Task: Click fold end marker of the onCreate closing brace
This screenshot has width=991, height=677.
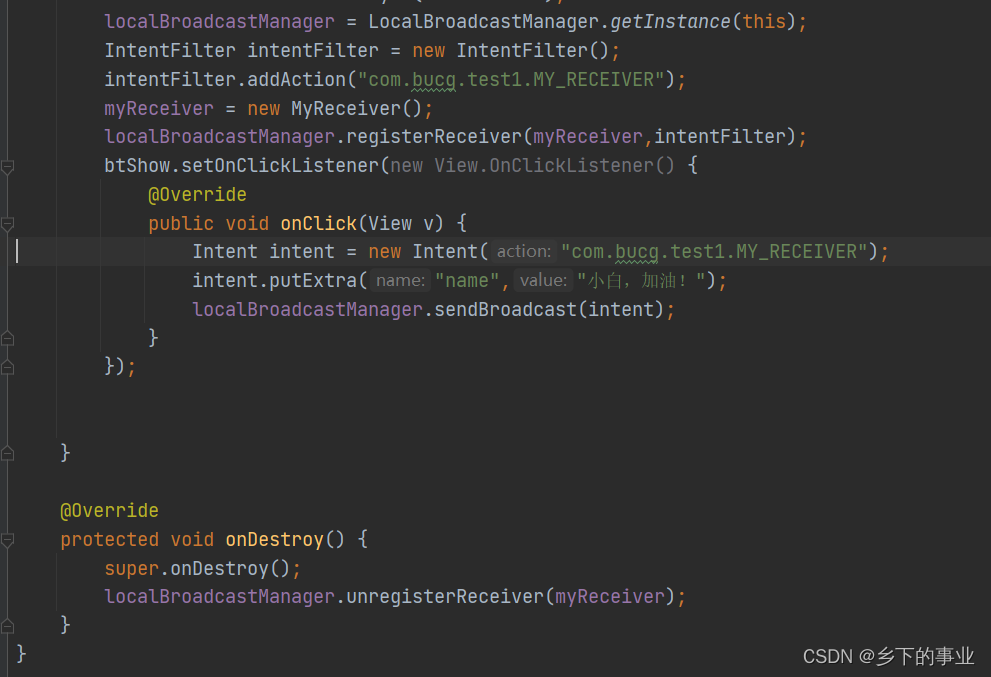Action: [8, 453]
